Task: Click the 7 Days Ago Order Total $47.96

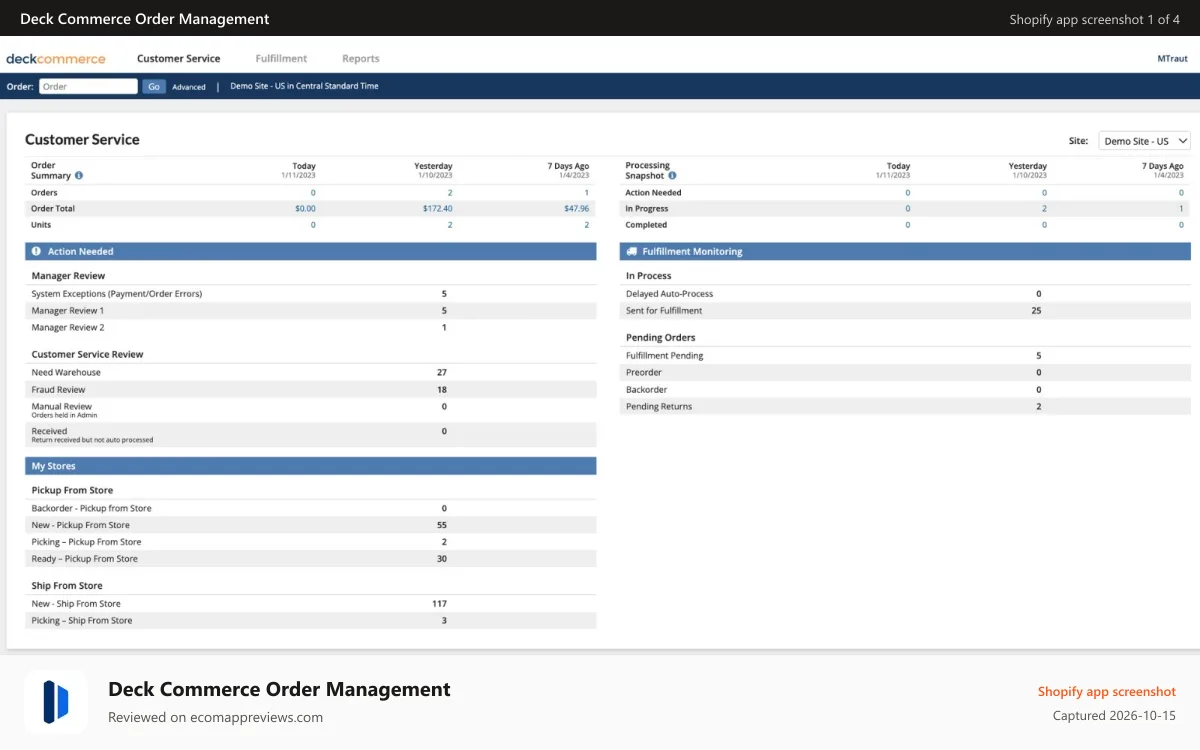Action: (x=576, y=209)
